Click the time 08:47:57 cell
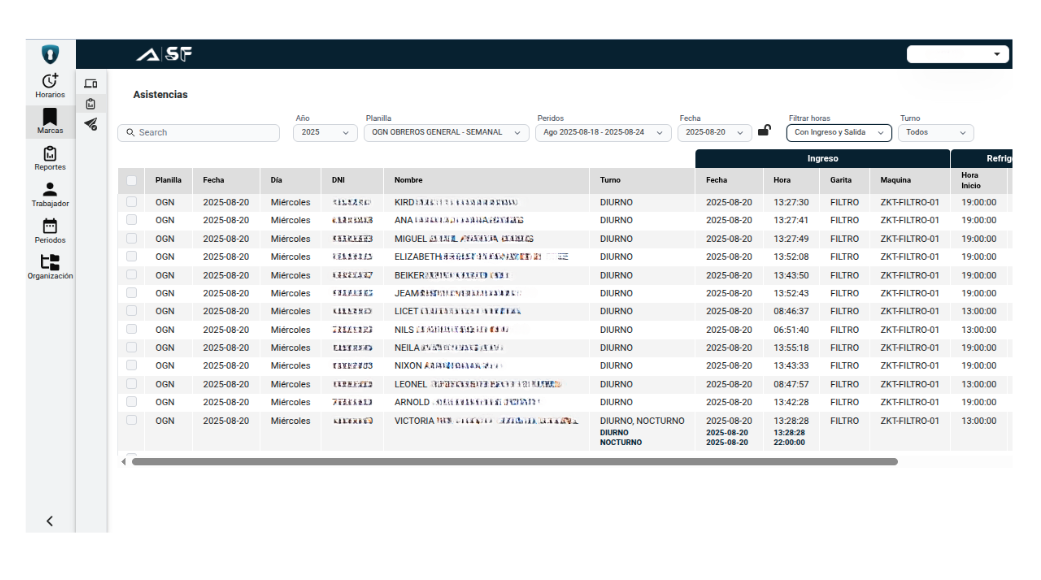Screen dimensions: 1041x580 pos(791,384)
